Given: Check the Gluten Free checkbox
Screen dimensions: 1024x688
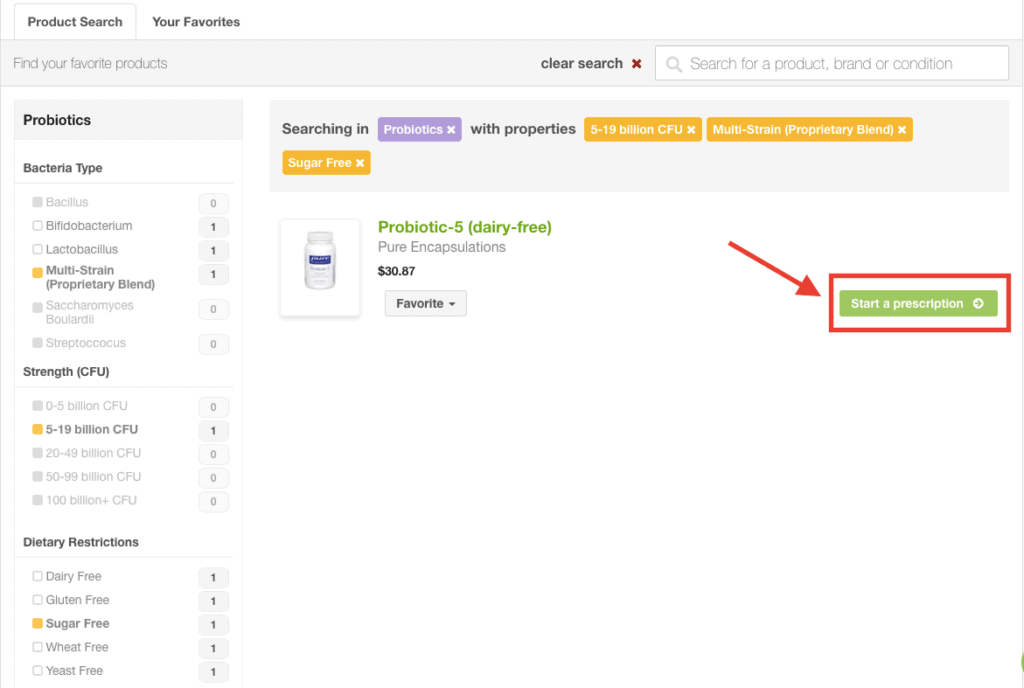Looking at the screenshot, I should pyautogui.click(x=37, y=600).
